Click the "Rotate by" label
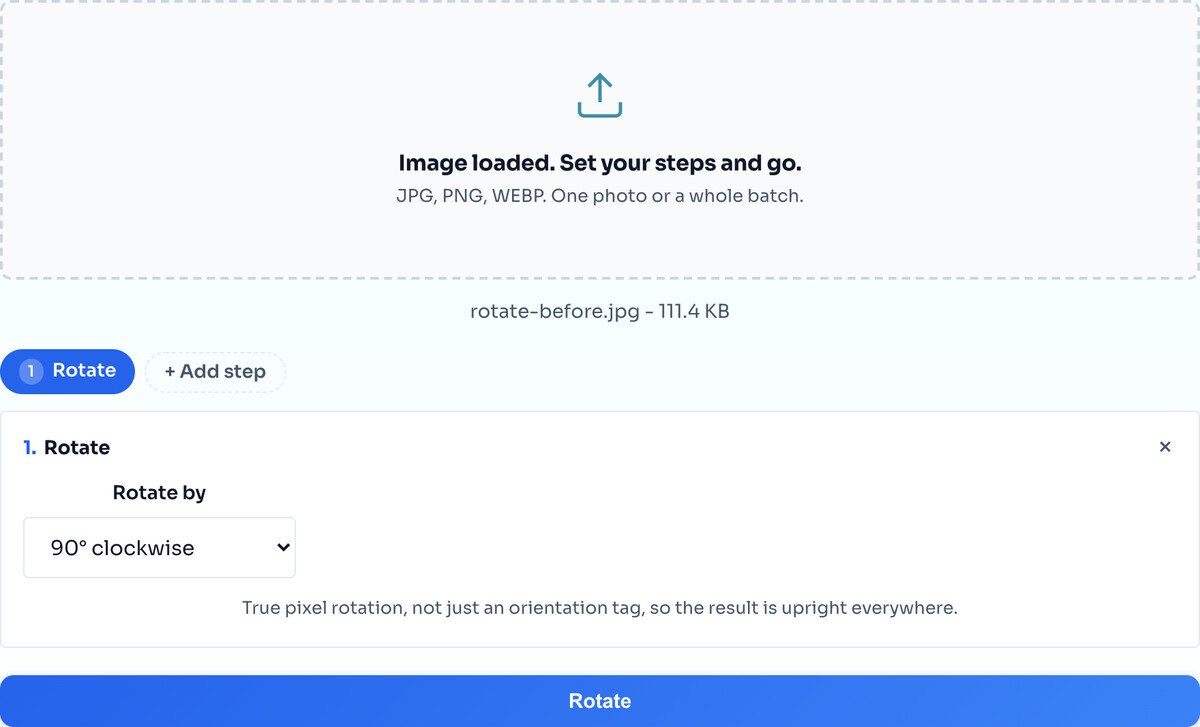 [159, 492]
